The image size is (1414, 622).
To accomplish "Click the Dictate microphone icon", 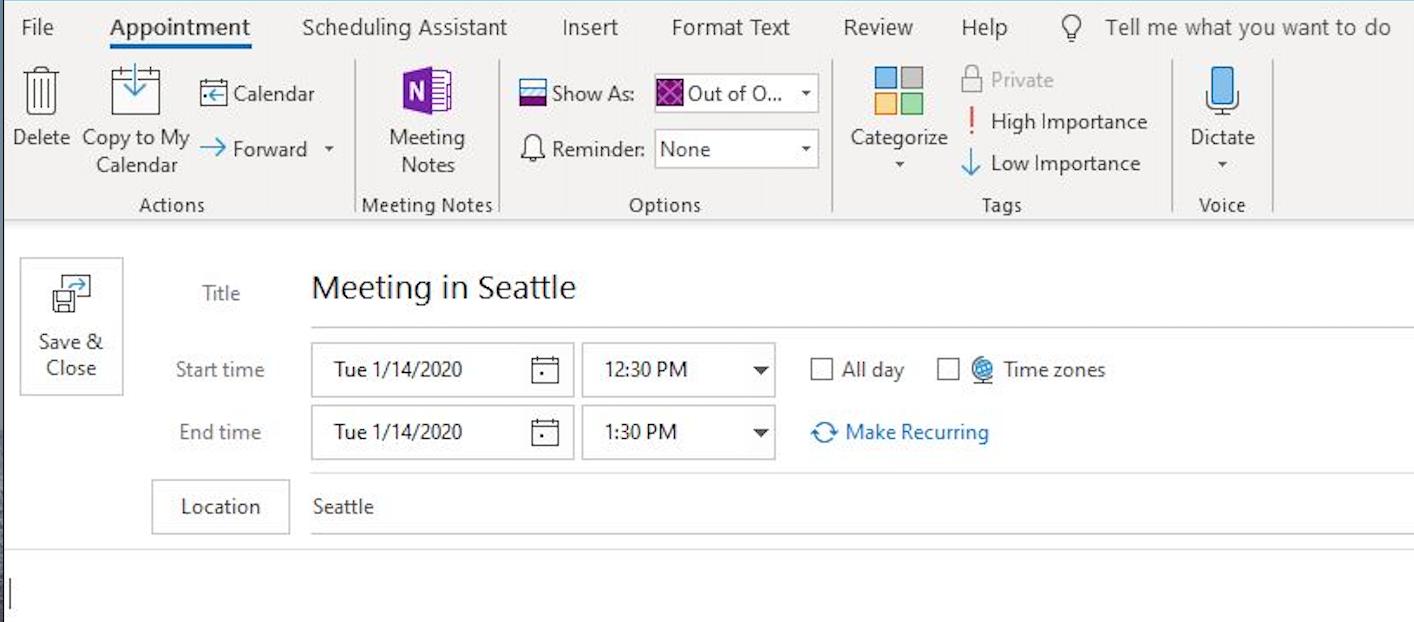I will pos(1222,92).
